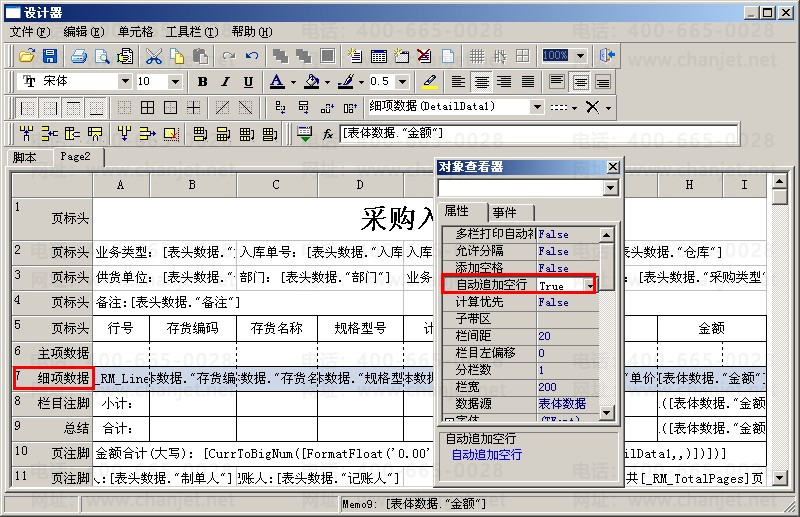800x517 pixels.
Task: Show grid lines icon in toolbar
Action: point(477,56)
